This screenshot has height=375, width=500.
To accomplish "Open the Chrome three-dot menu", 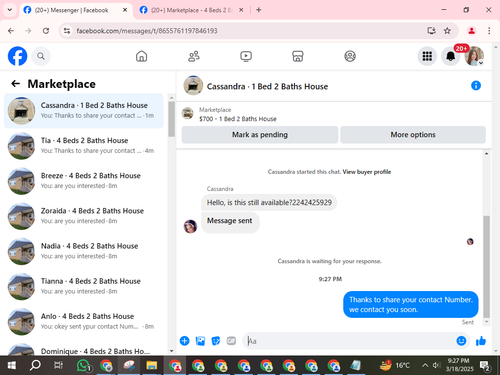I will click(x=489, y=31).
